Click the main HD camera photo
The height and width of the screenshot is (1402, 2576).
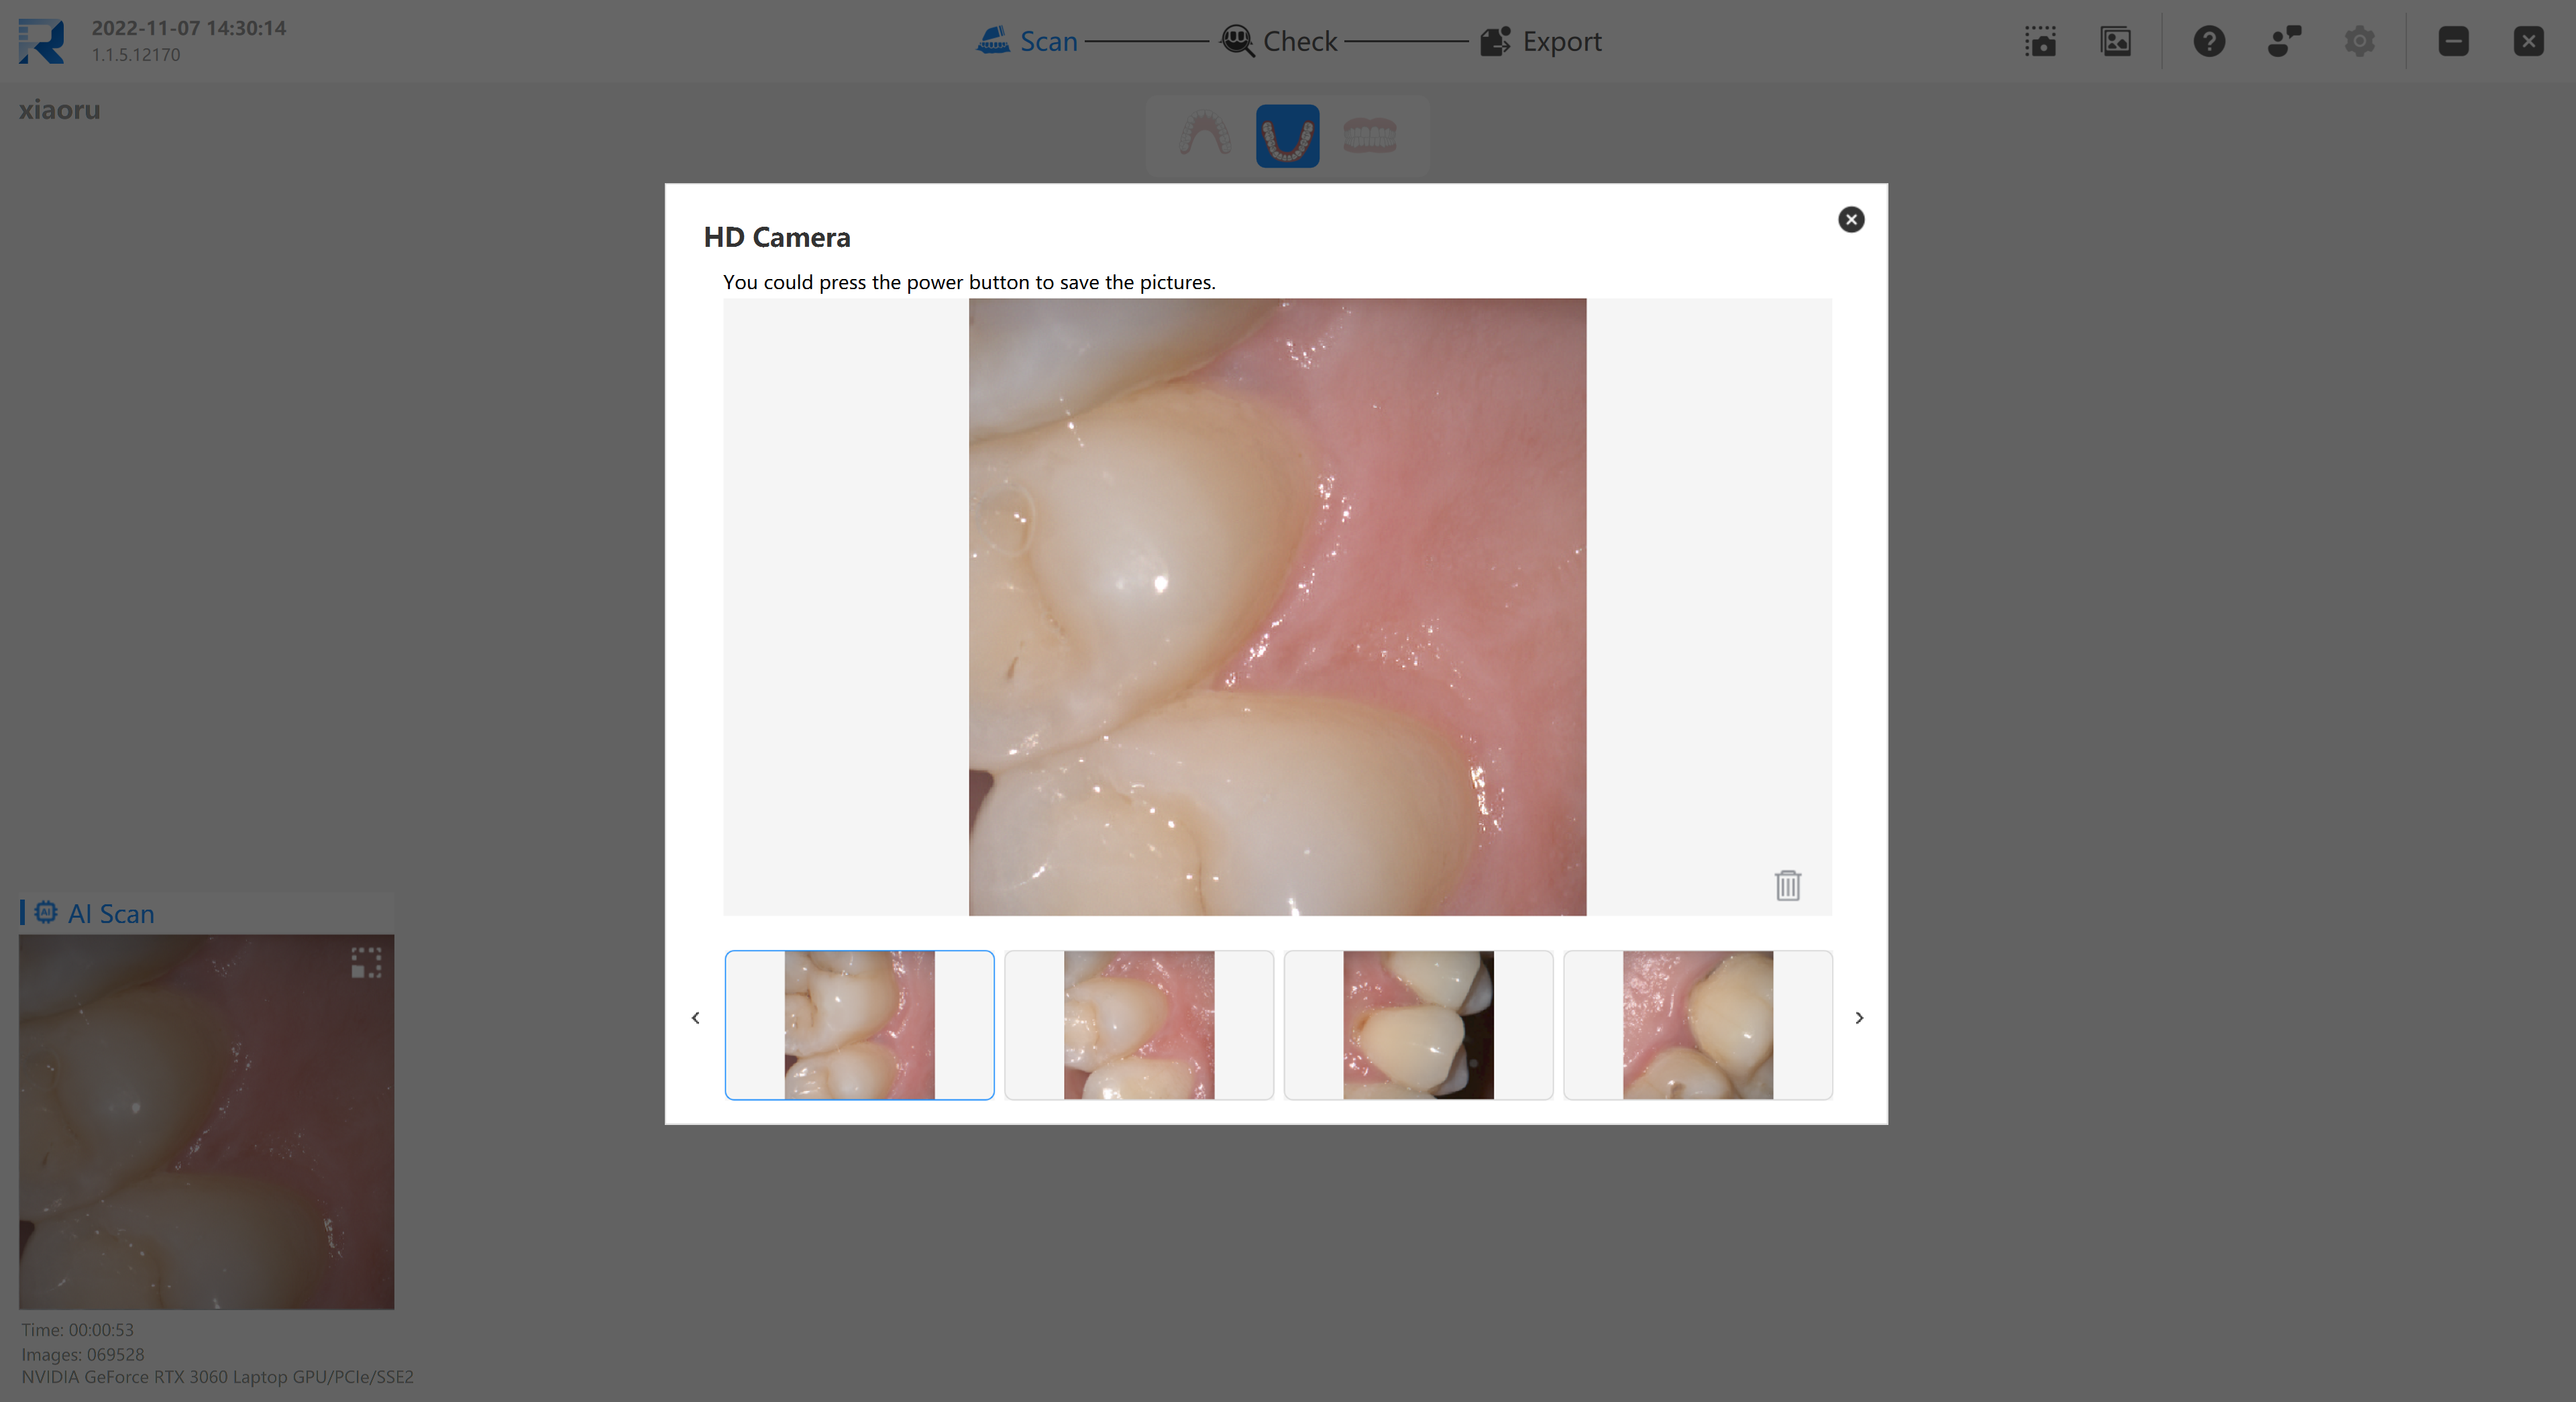pos(1277,607)
